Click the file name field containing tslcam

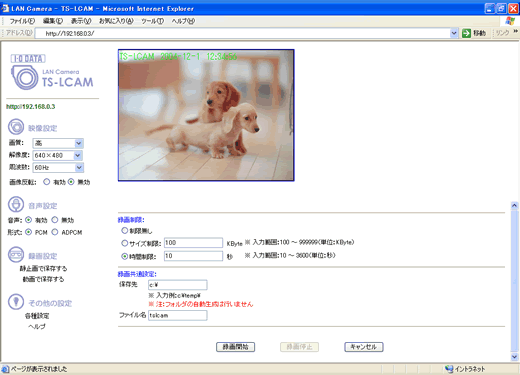(x=178, y=315)
